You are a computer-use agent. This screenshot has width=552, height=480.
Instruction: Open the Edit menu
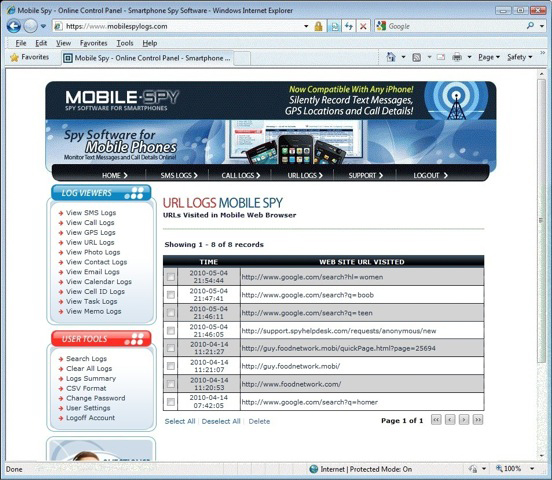click(41, 43)
